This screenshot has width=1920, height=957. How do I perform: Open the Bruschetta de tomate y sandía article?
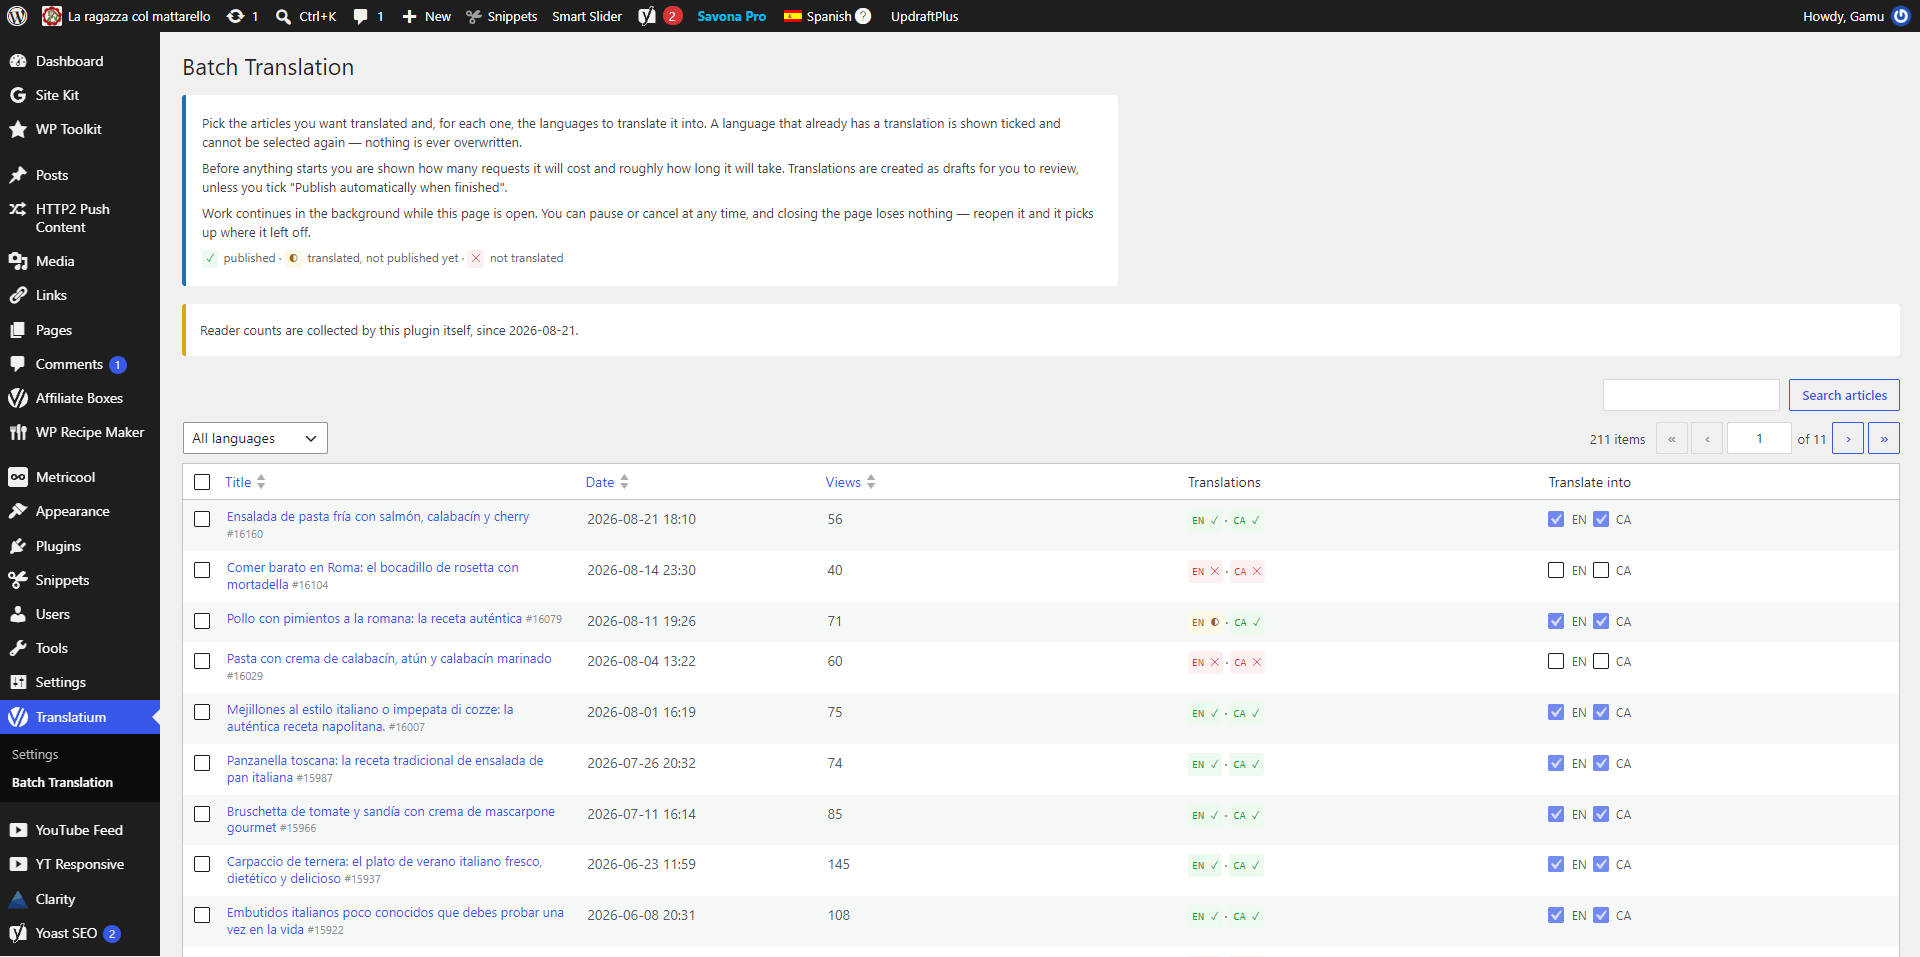click(390, 819)
